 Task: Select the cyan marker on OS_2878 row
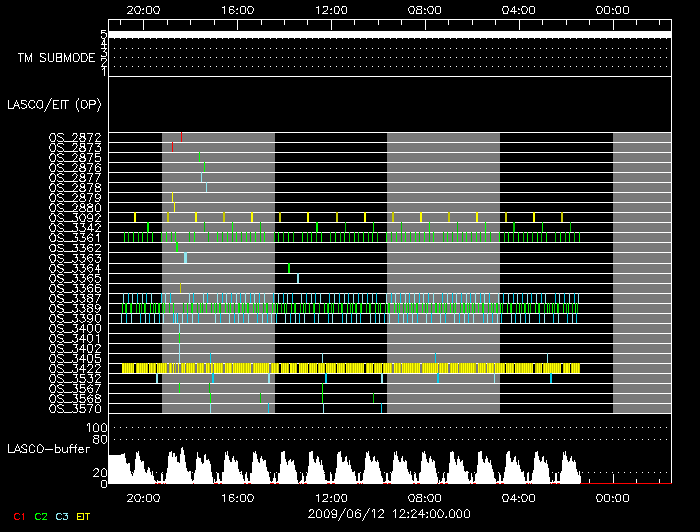(206, 187)
